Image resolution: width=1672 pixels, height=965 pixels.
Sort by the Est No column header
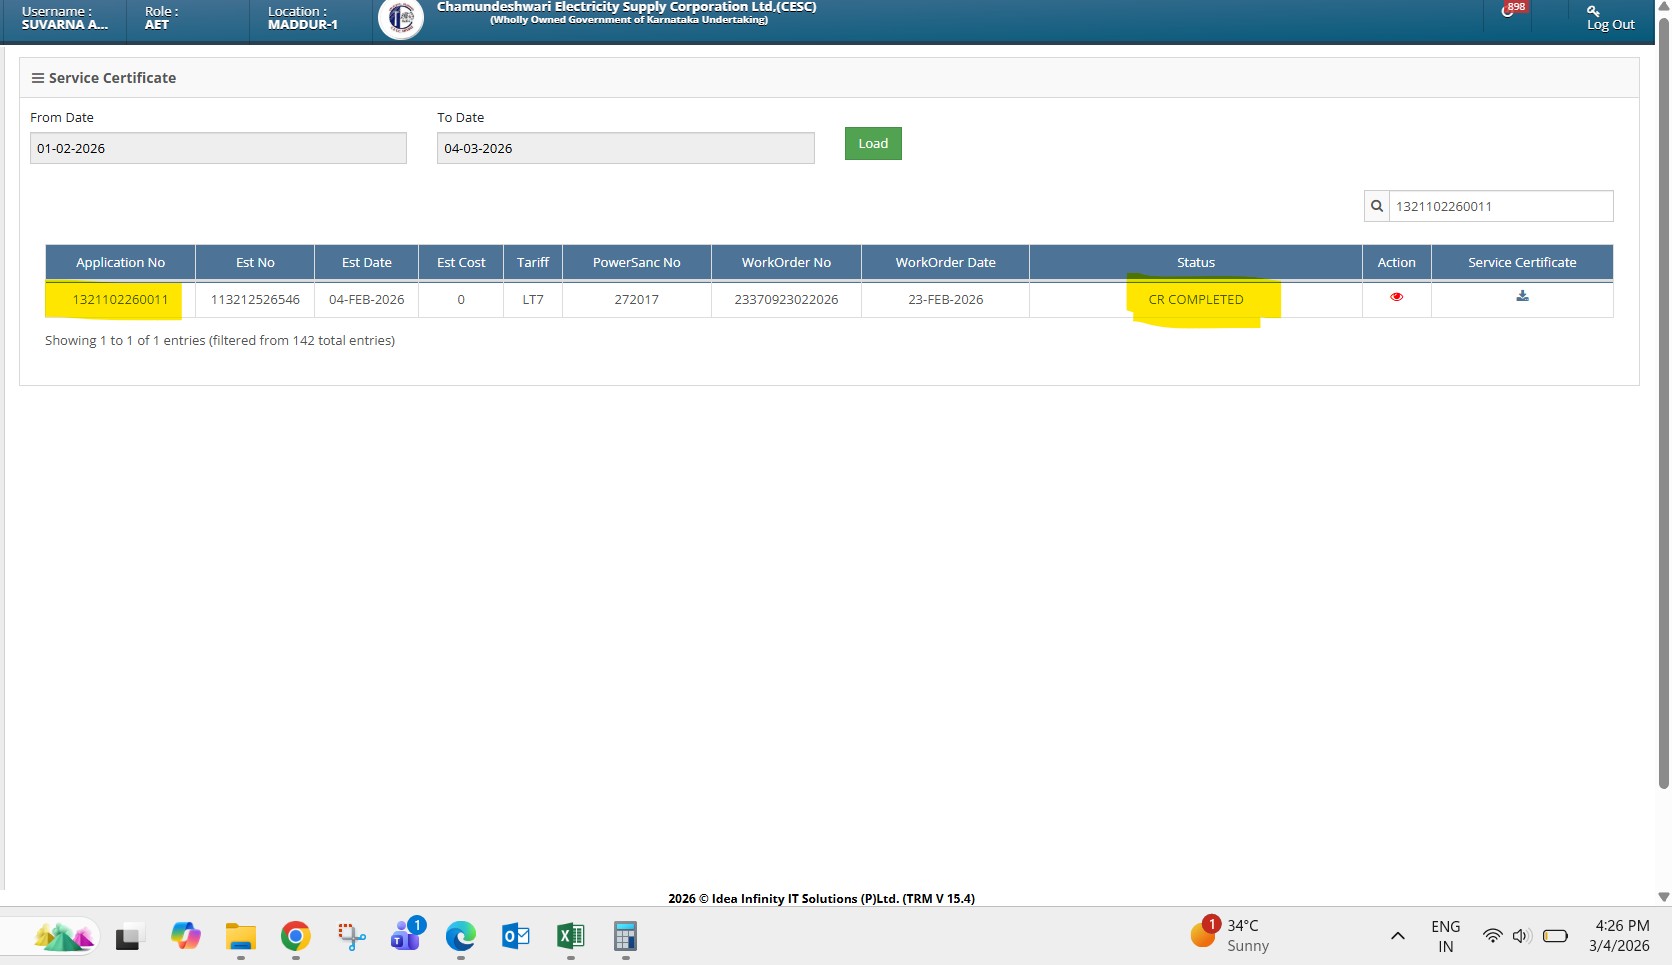(255, 262)
